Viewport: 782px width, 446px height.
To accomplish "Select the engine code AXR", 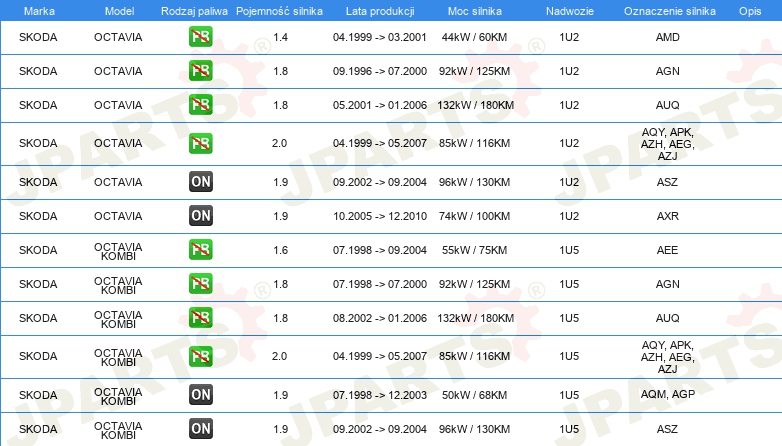I will [667, 216].
